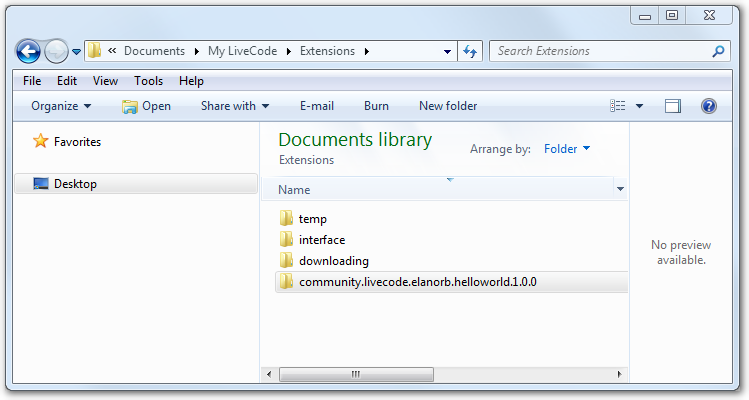The image size is (749, 400).
Task: Click the Burn toolbar button
Action: 376,106
